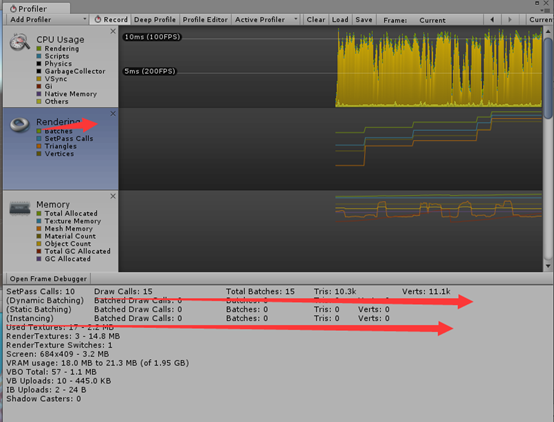
Task: Step to the next frame arrow
Action: click(x=509, y=20)
